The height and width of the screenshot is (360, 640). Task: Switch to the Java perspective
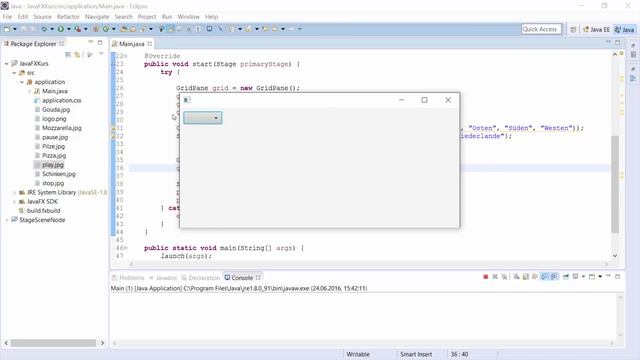tap(625, 29)
